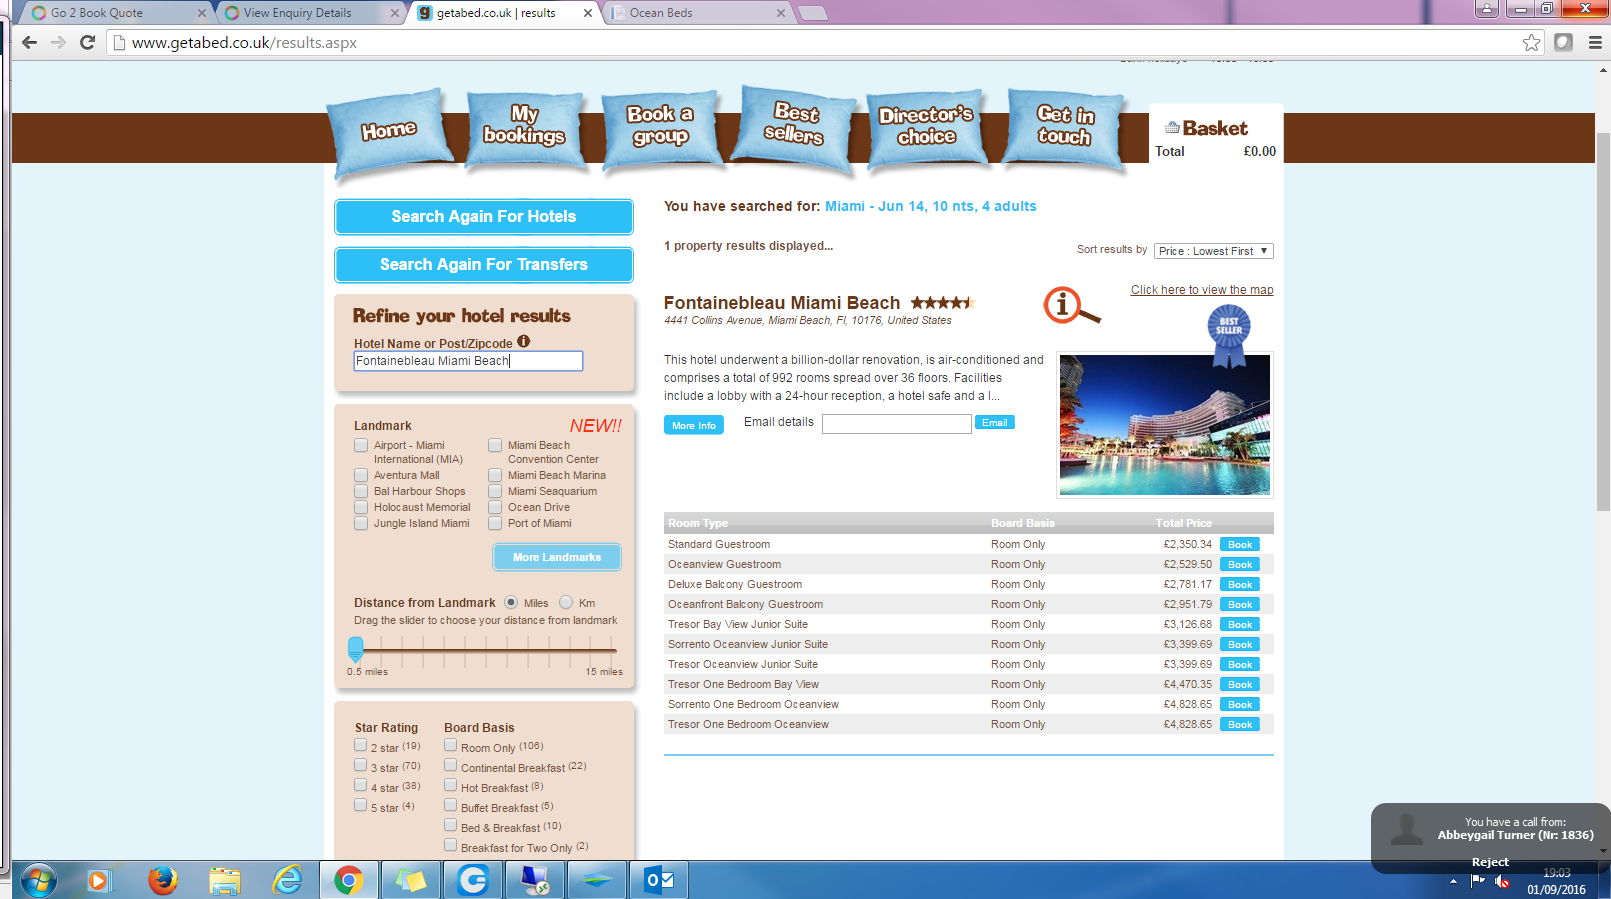Tick the Continental Breakfast checkbox
Image resolution: width=1611 pixels, height=899 pixels.
pyautogui.click(x=450, y=765)
